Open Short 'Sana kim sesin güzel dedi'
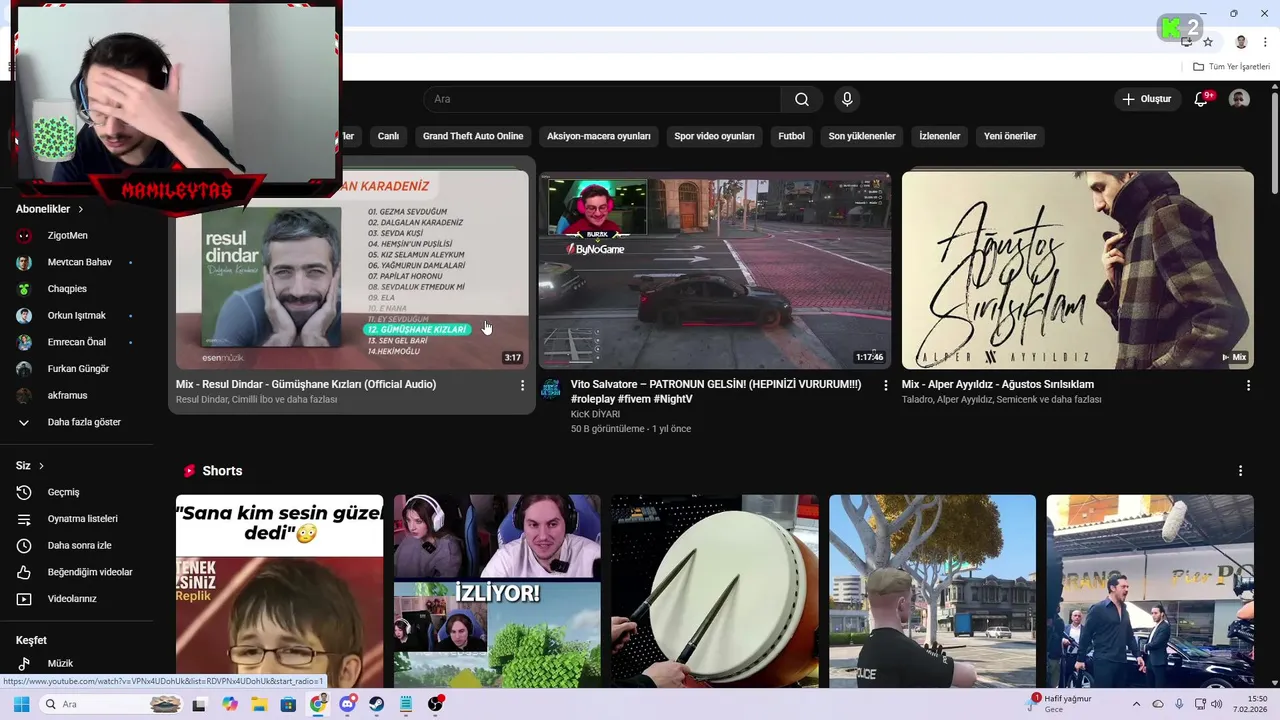The image size is (1280, 720). click(x=279, y=591)
